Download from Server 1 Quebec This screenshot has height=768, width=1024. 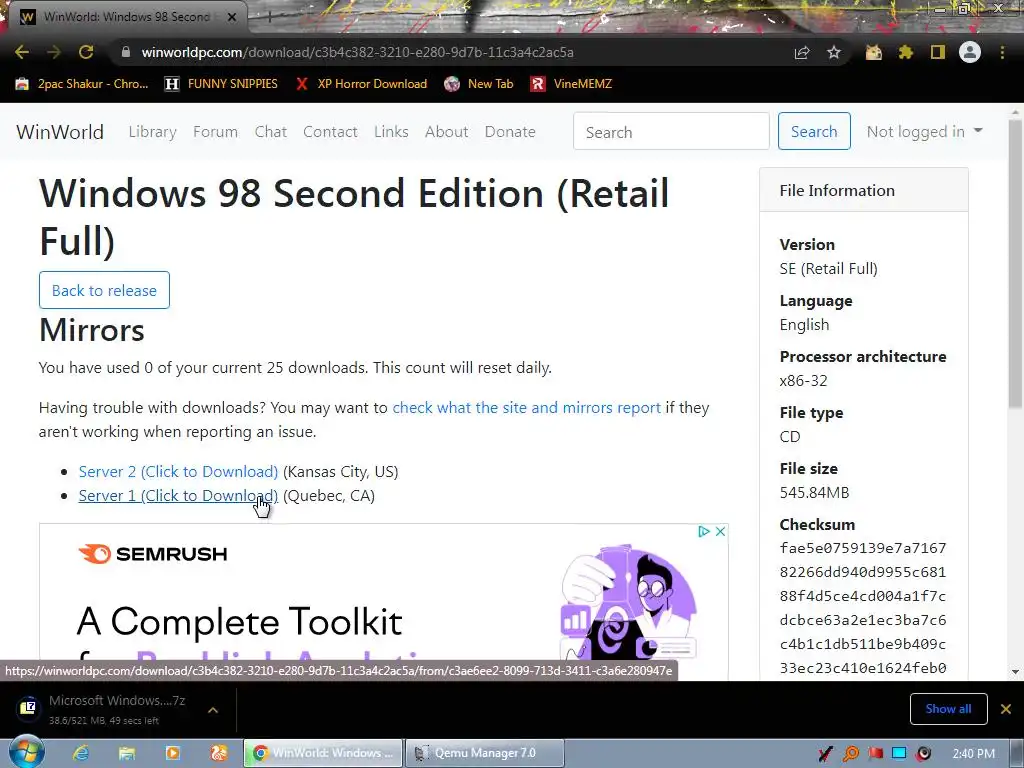pos(178,496)
